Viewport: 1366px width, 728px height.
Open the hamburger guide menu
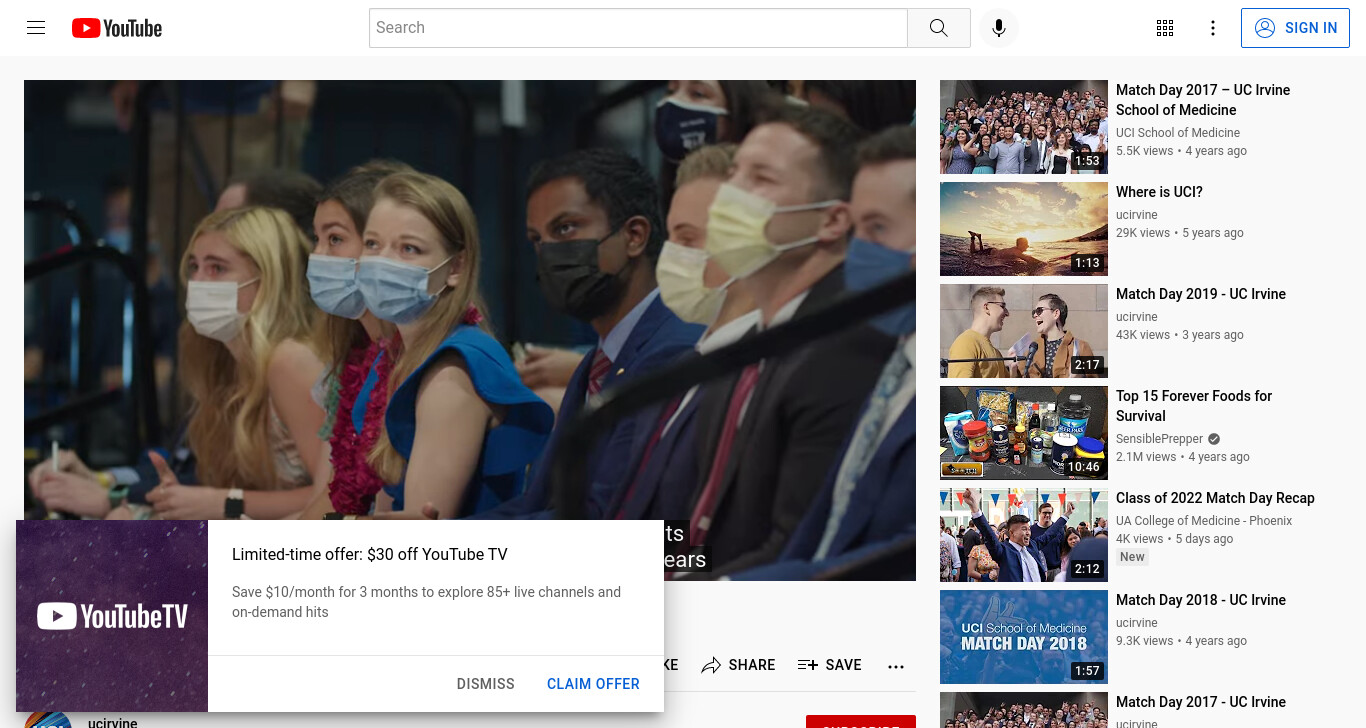(36, 28)
